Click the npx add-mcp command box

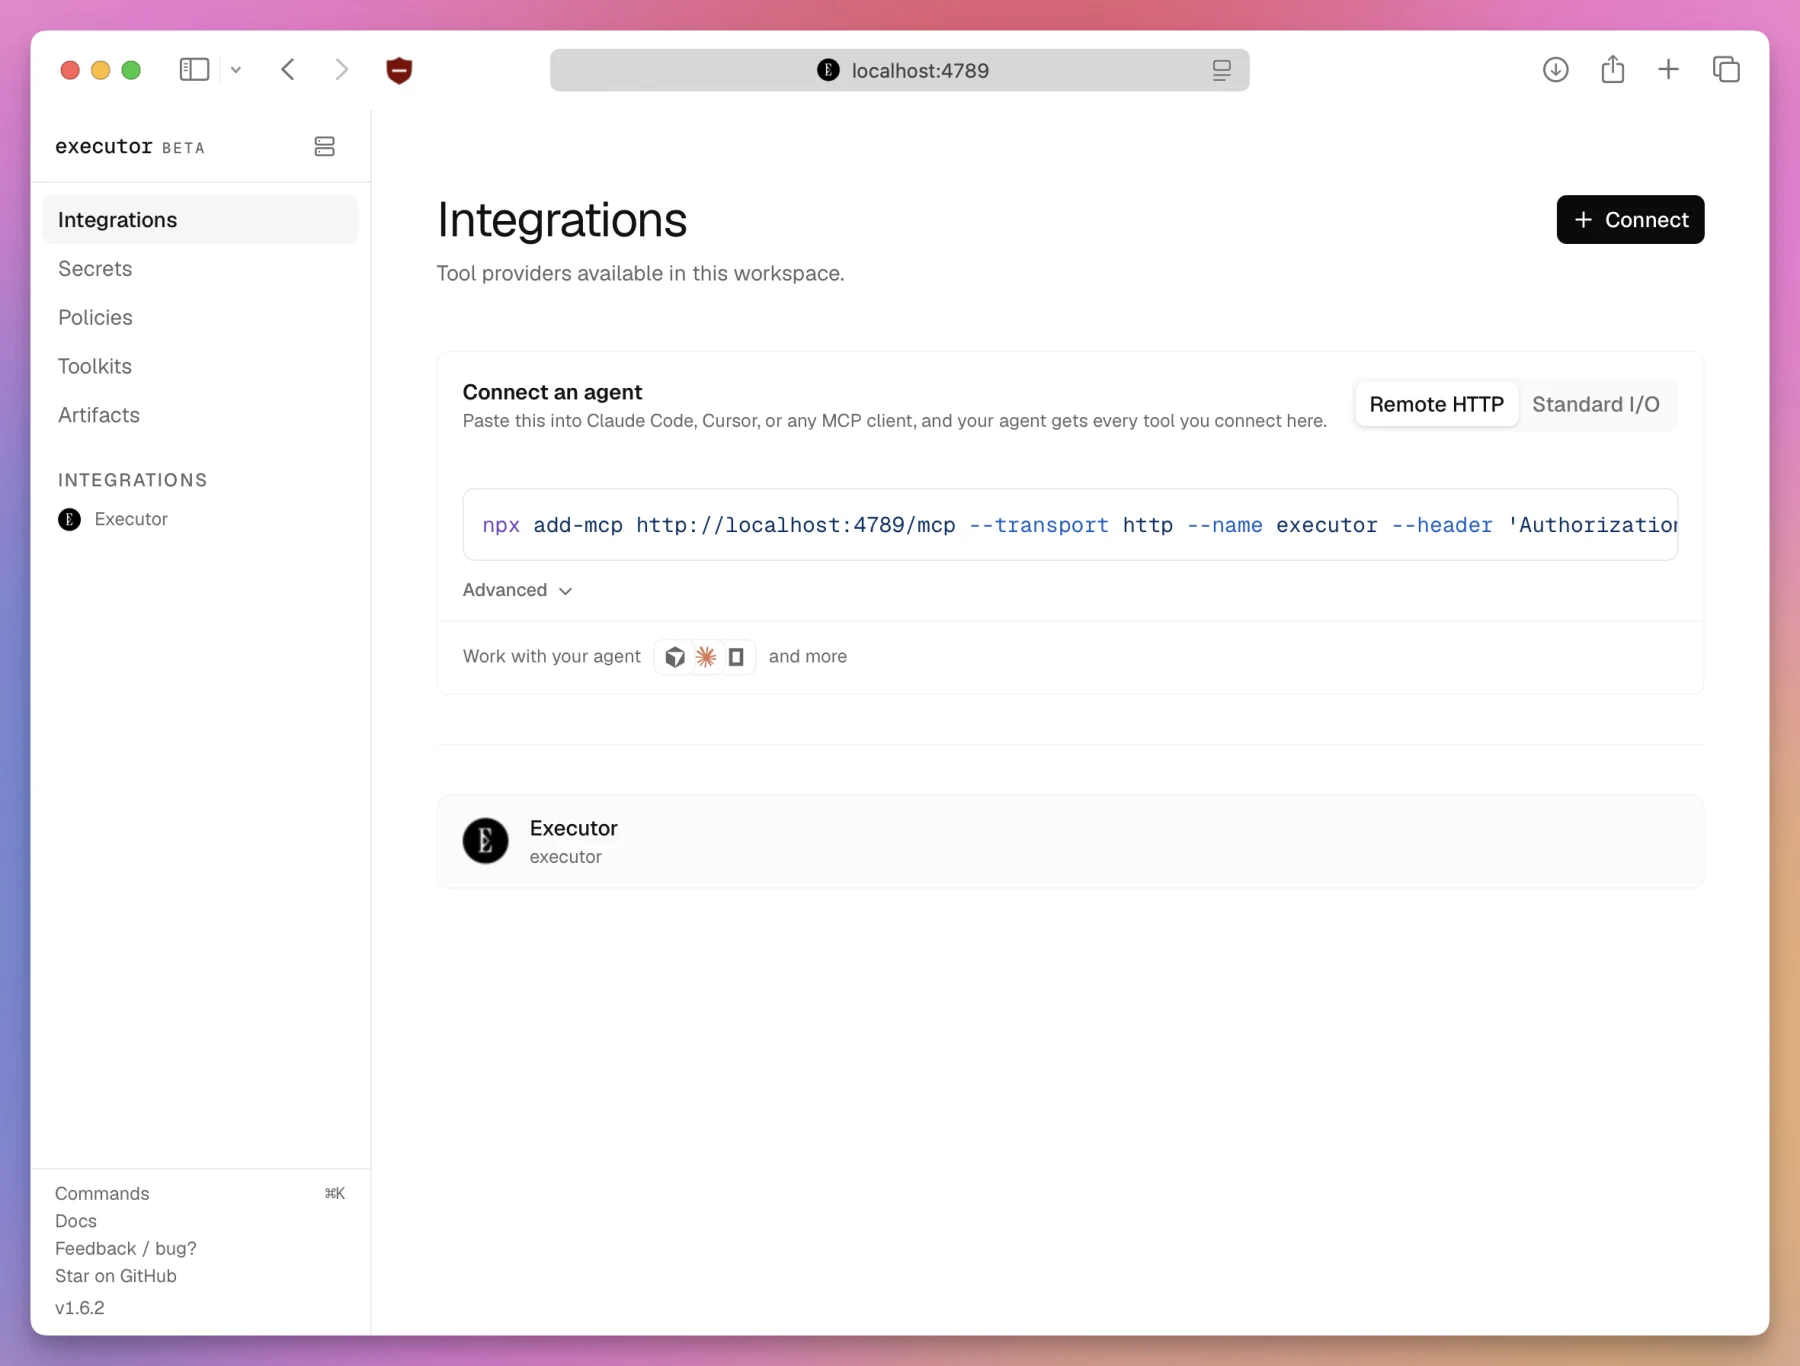pyautogui.click(x=1070, y=525)
